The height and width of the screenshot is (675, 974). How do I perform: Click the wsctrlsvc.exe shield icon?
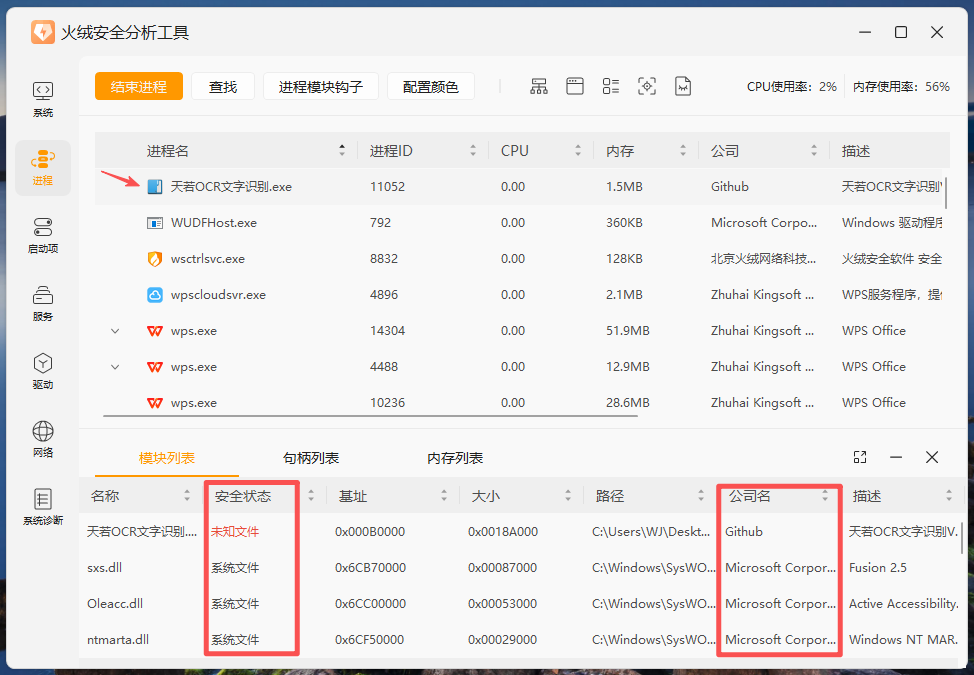[155, 258]
